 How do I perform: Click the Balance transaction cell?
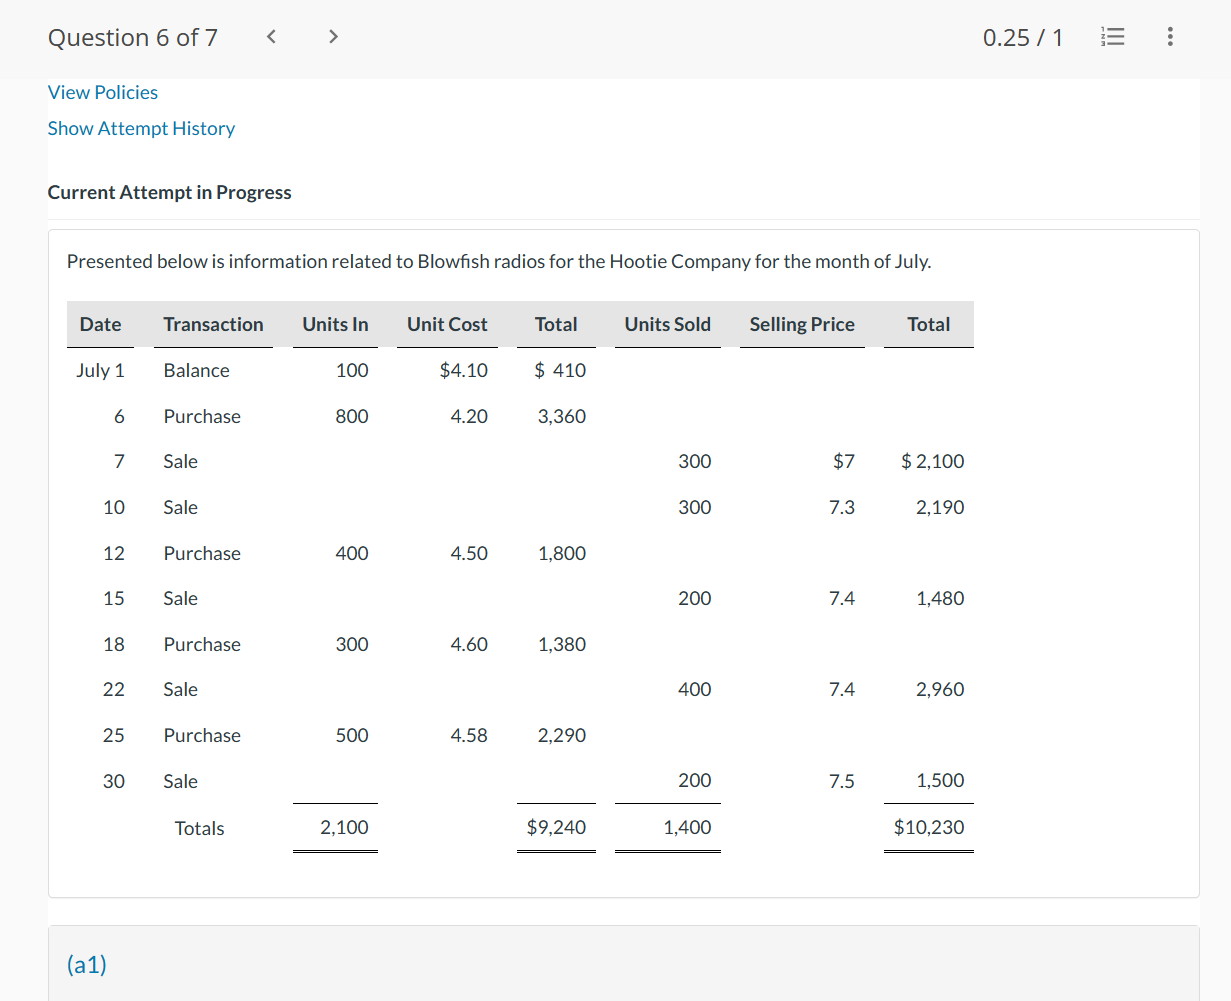click(x=197, y=370)
